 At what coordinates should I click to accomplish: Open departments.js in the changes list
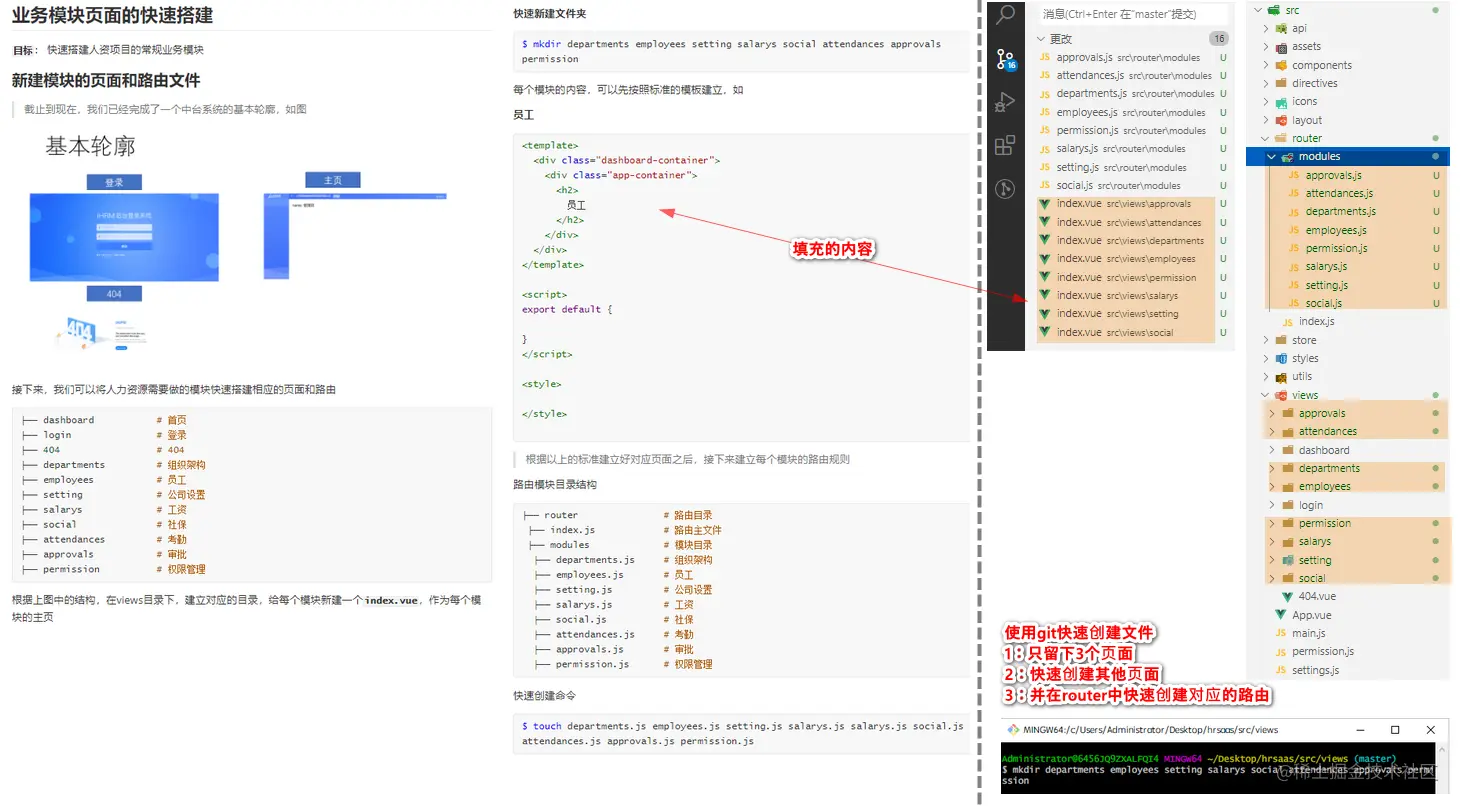point(1133,93)
